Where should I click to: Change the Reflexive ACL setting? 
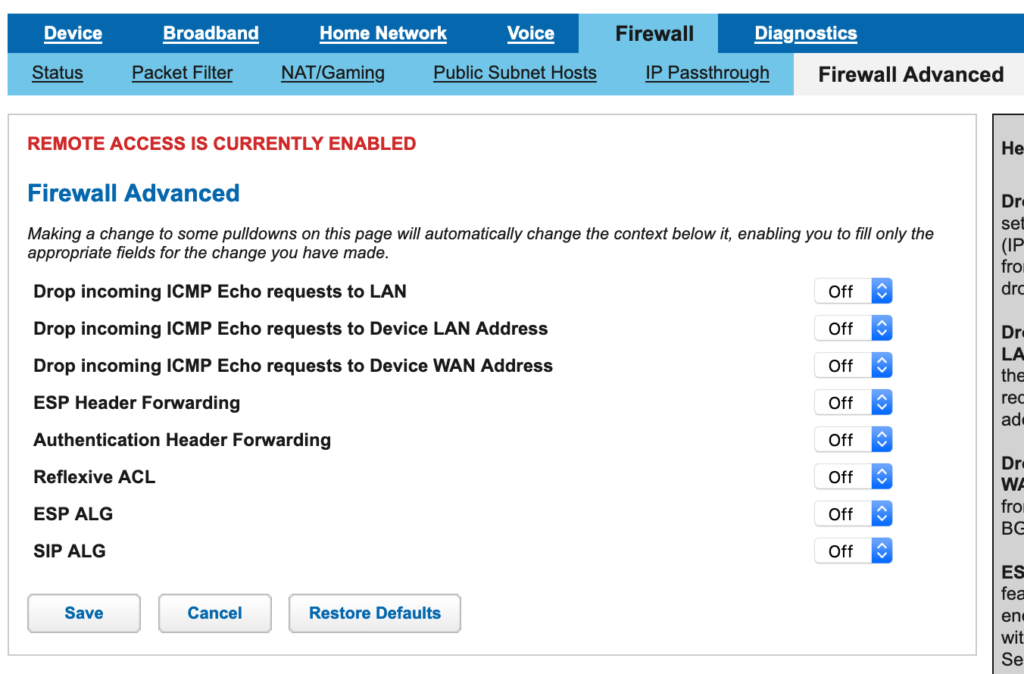tap(853, 477)
